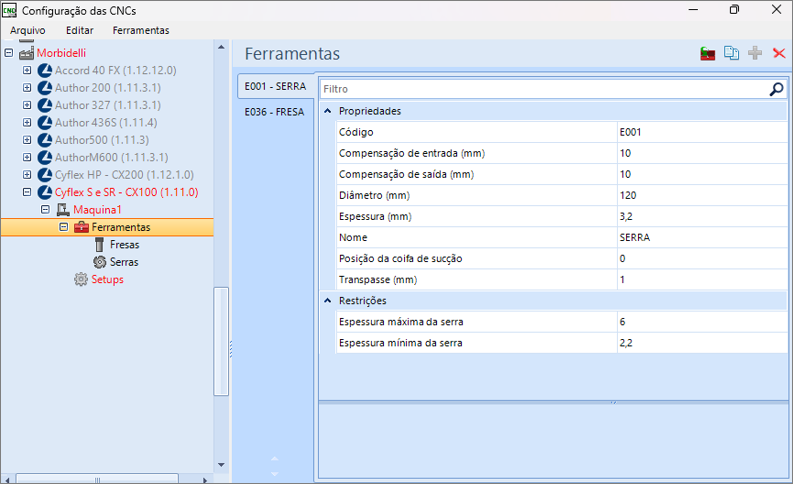Expand the Author 200 node

27,87
